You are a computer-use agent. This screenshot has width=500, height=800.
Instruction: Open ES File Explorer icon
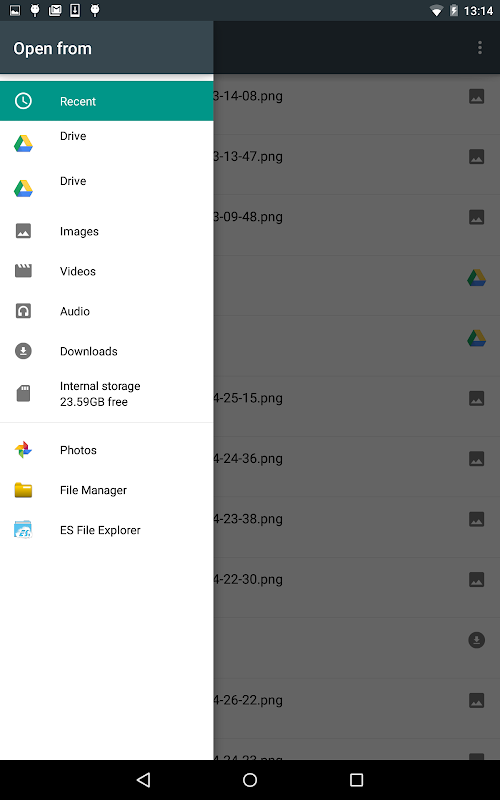(x=23, y=530)
